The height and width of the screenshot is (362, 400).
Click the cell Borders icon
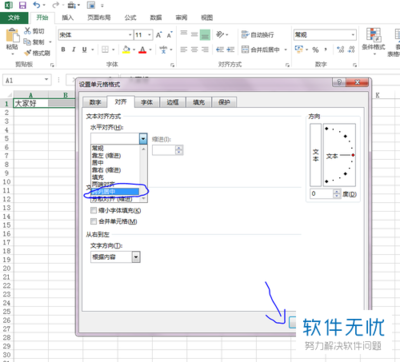105,50
